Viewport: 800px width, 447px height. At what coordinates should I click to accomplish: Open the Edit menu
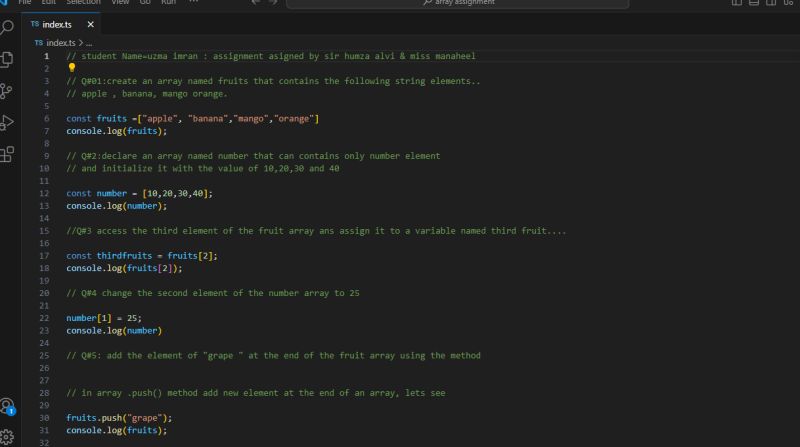tap(48, 3)
